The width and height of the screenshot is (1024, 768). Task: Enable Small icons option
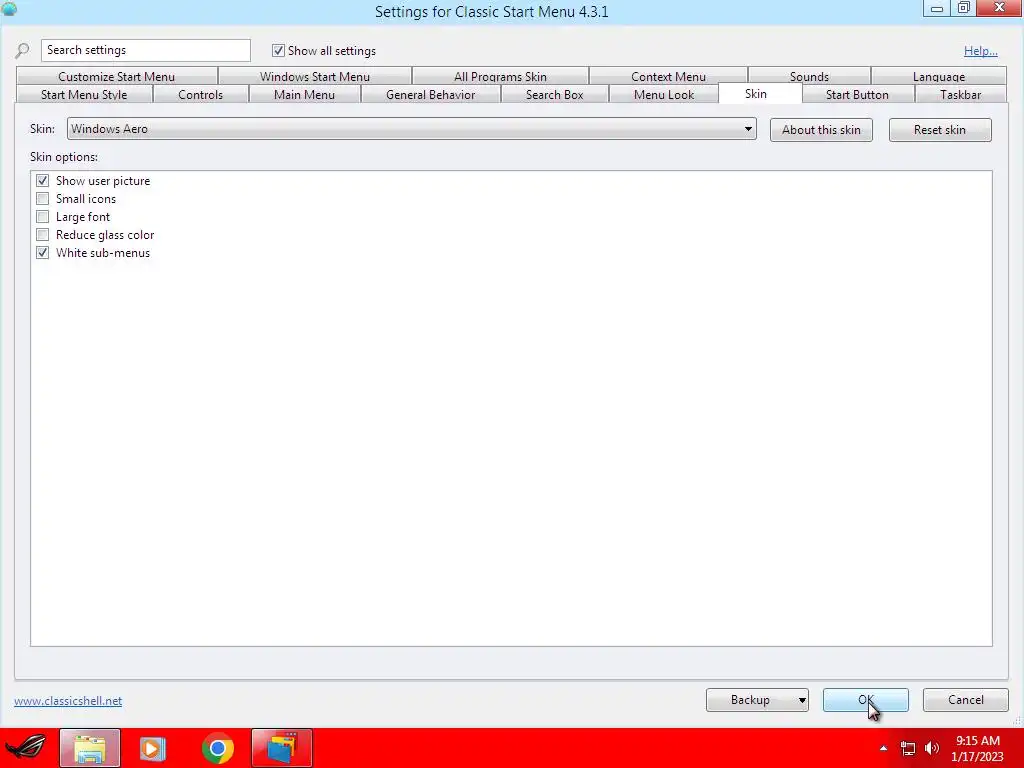[x=42, y=199]
